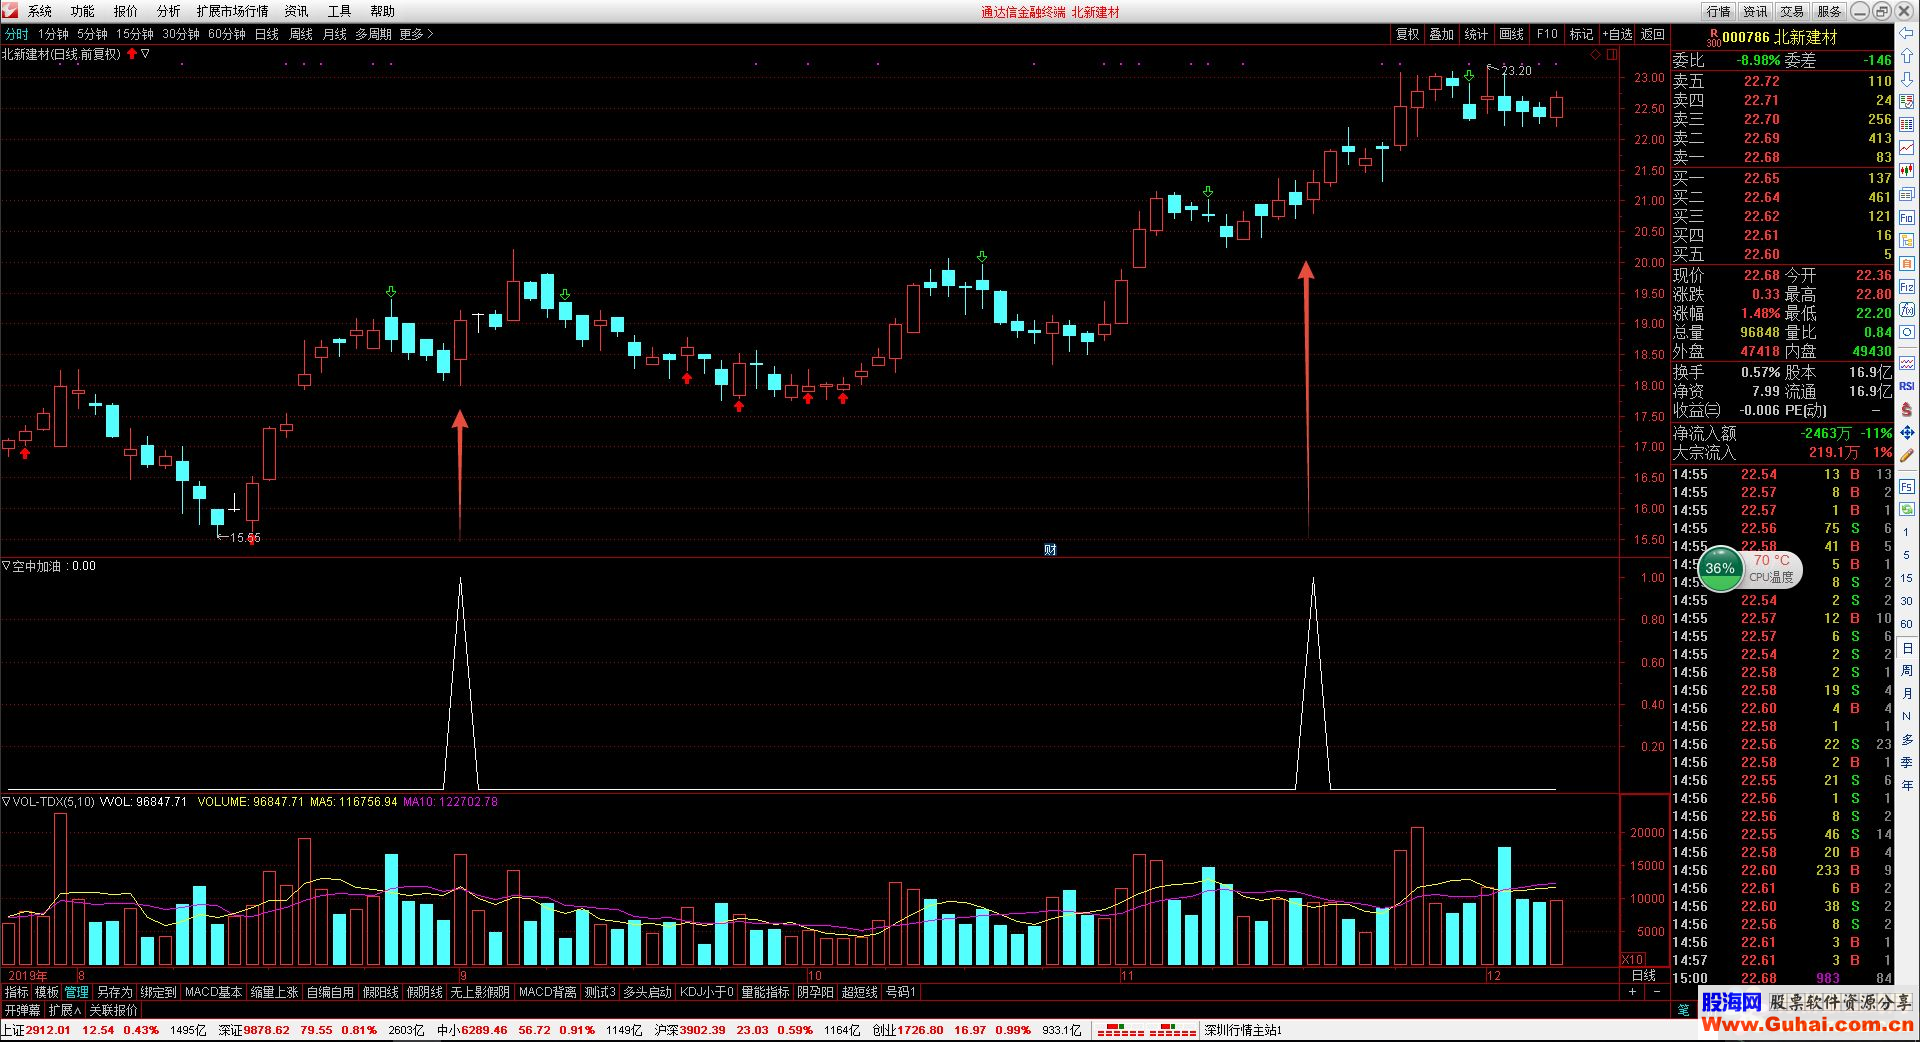Open the 系统 menu
The width and height of the screenshot is (1920, 1042).
[x=40, y=11]
